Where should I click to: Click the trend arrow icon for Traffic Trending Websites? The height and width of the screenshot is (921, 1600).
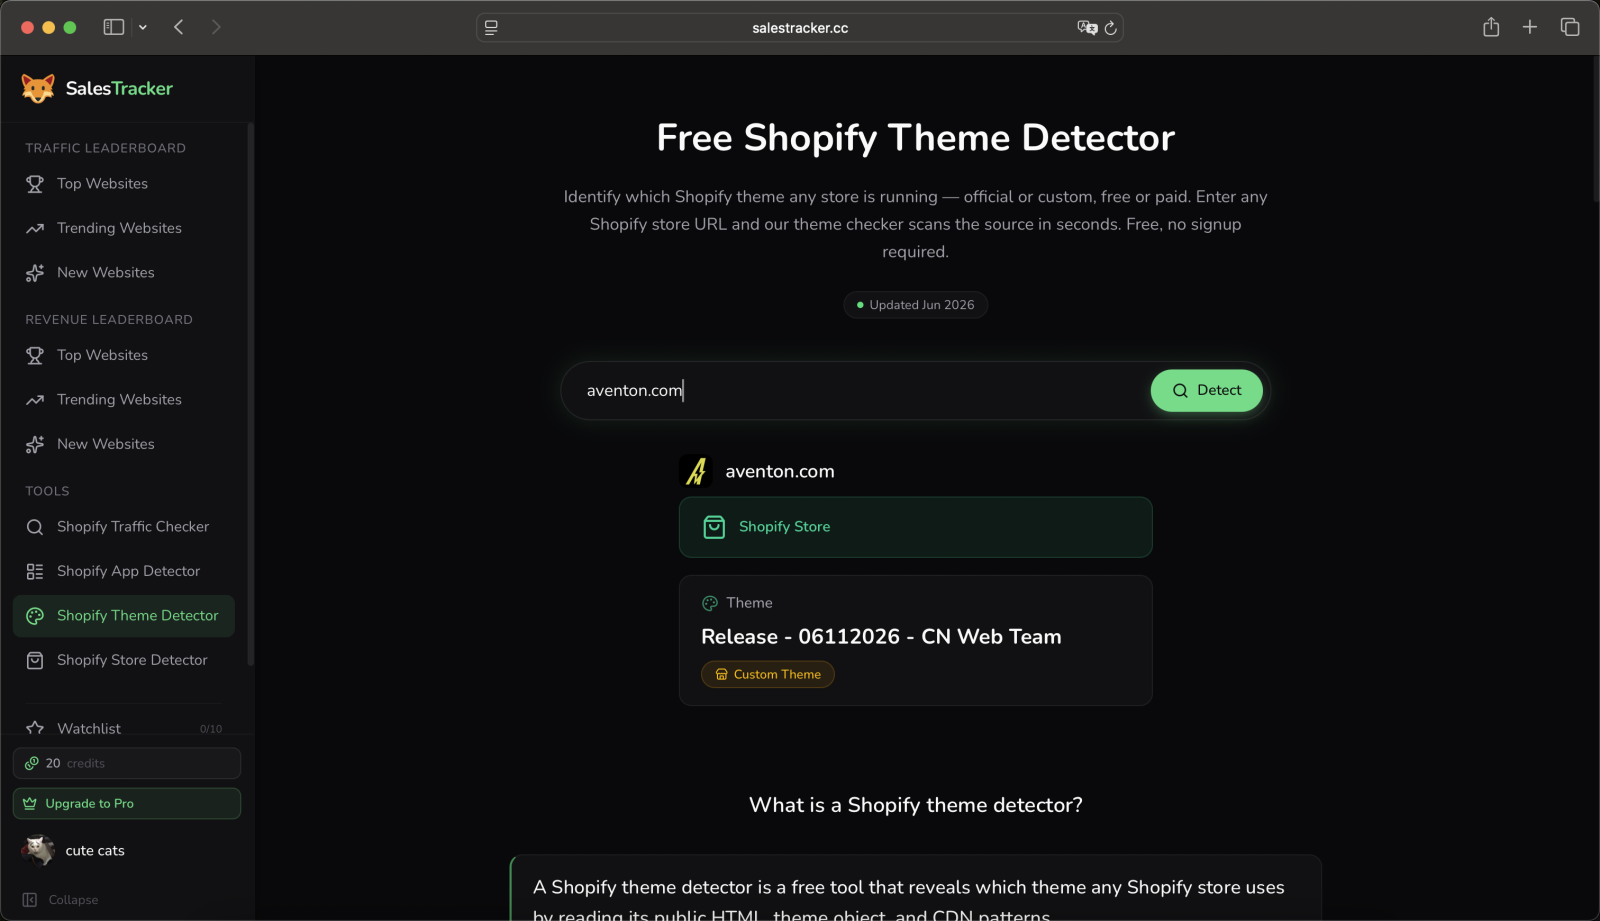(35, 228)
